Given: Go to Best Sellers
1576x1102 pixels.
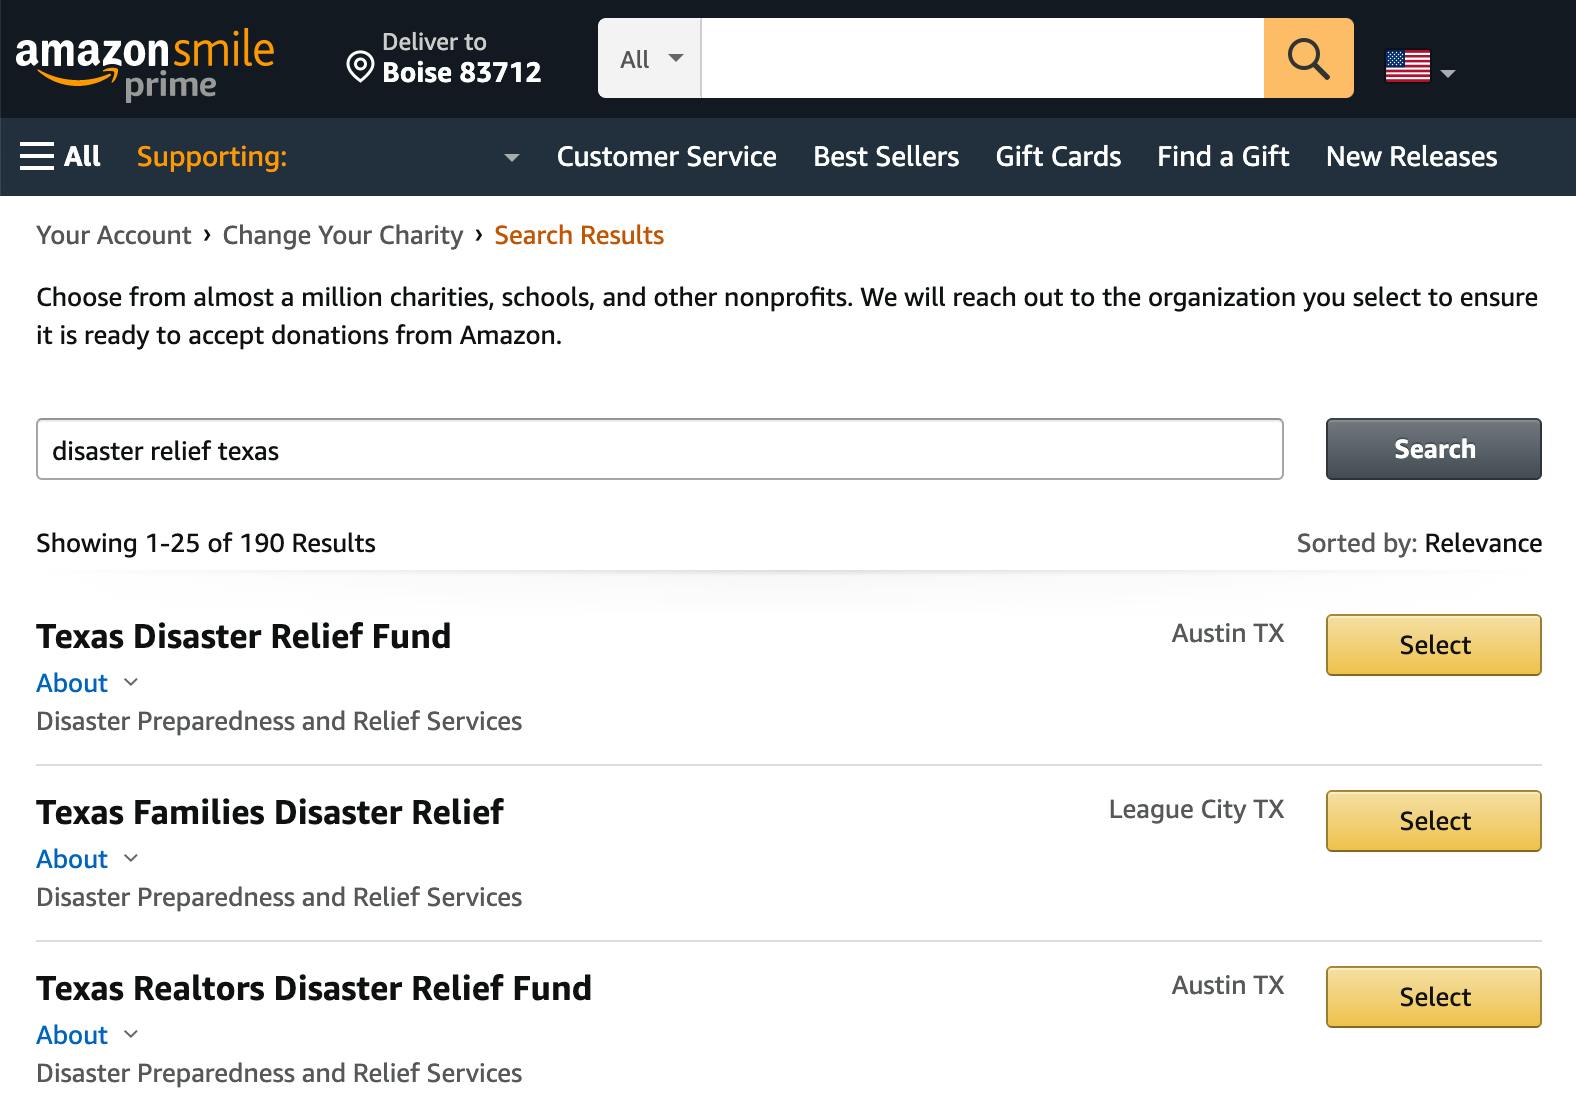Looking at the screenshot, I should coord(886,157).
